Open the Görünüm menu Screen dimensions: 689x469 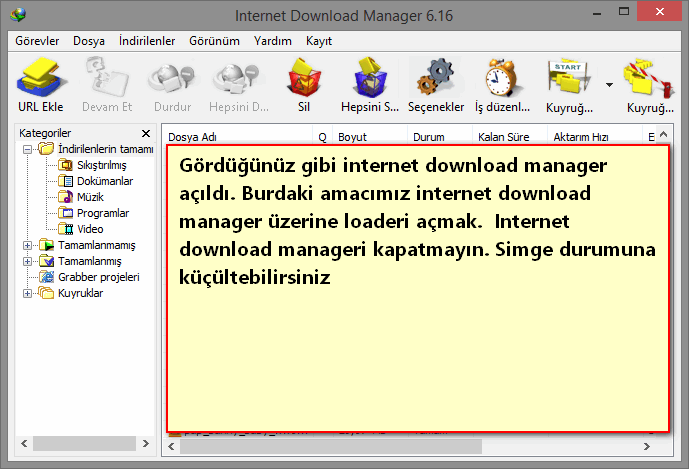click(214, 41)
